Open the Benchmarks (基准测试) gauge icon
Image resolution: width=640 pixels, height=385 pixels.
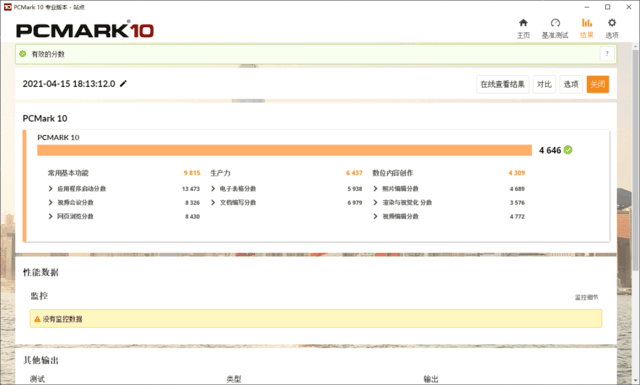click(x=555, y=23)
